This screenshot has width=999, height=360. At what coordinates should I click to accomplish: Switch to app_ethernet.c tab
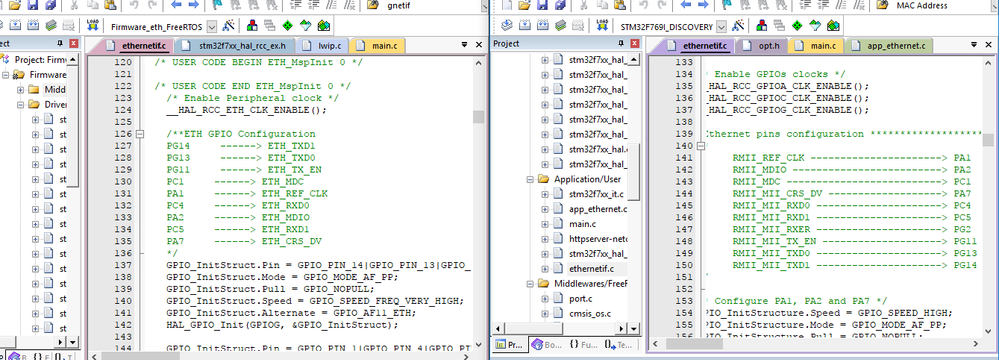888,46
